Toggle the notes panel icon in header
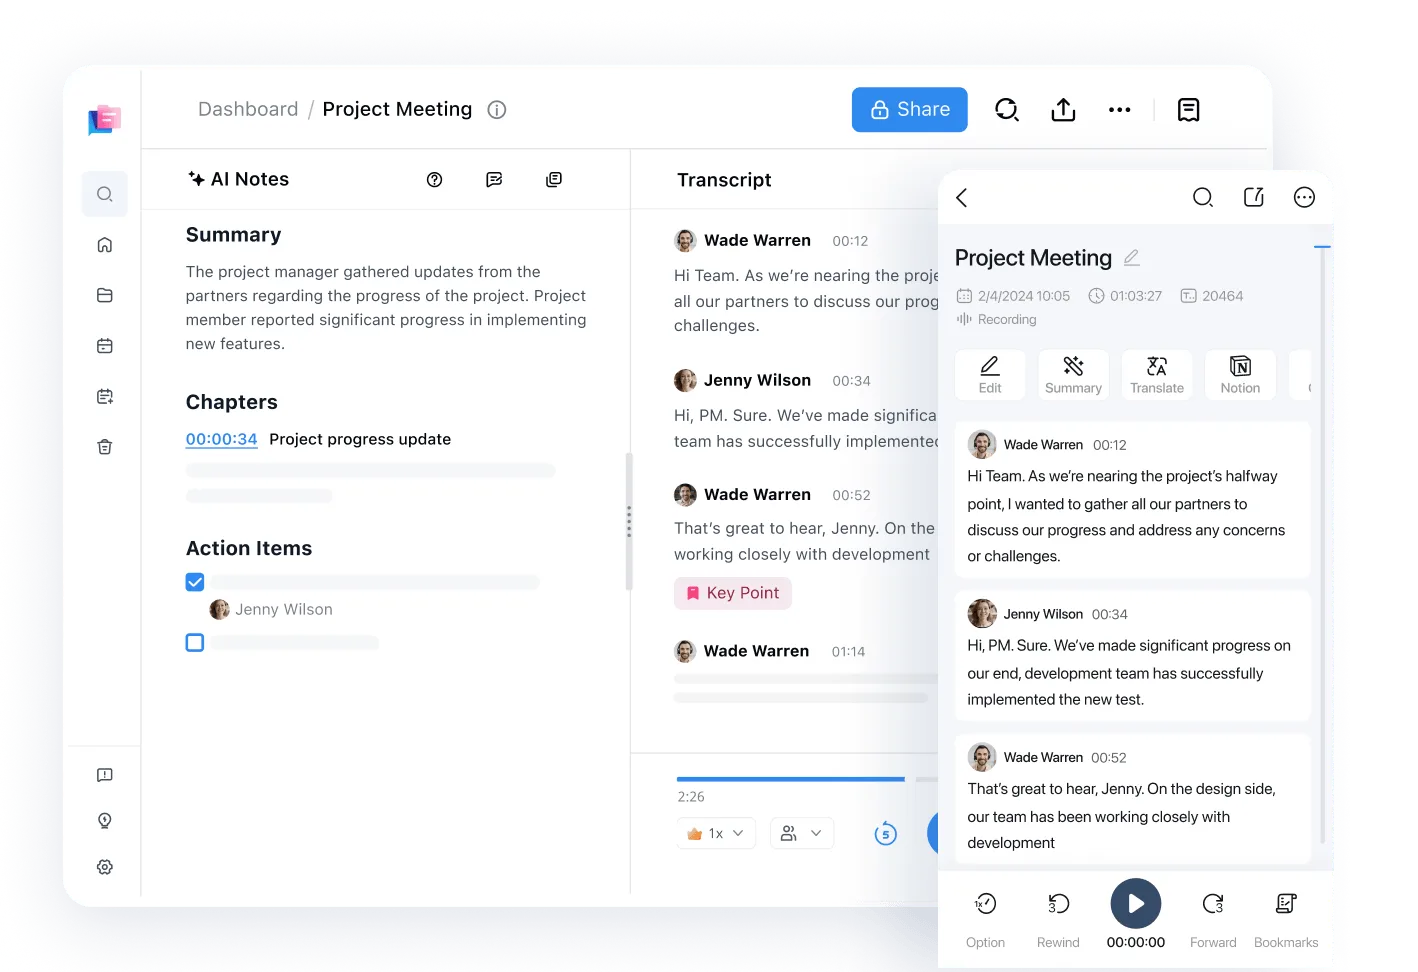Screen dimensions: 1418x972 tap(1189, 110)
